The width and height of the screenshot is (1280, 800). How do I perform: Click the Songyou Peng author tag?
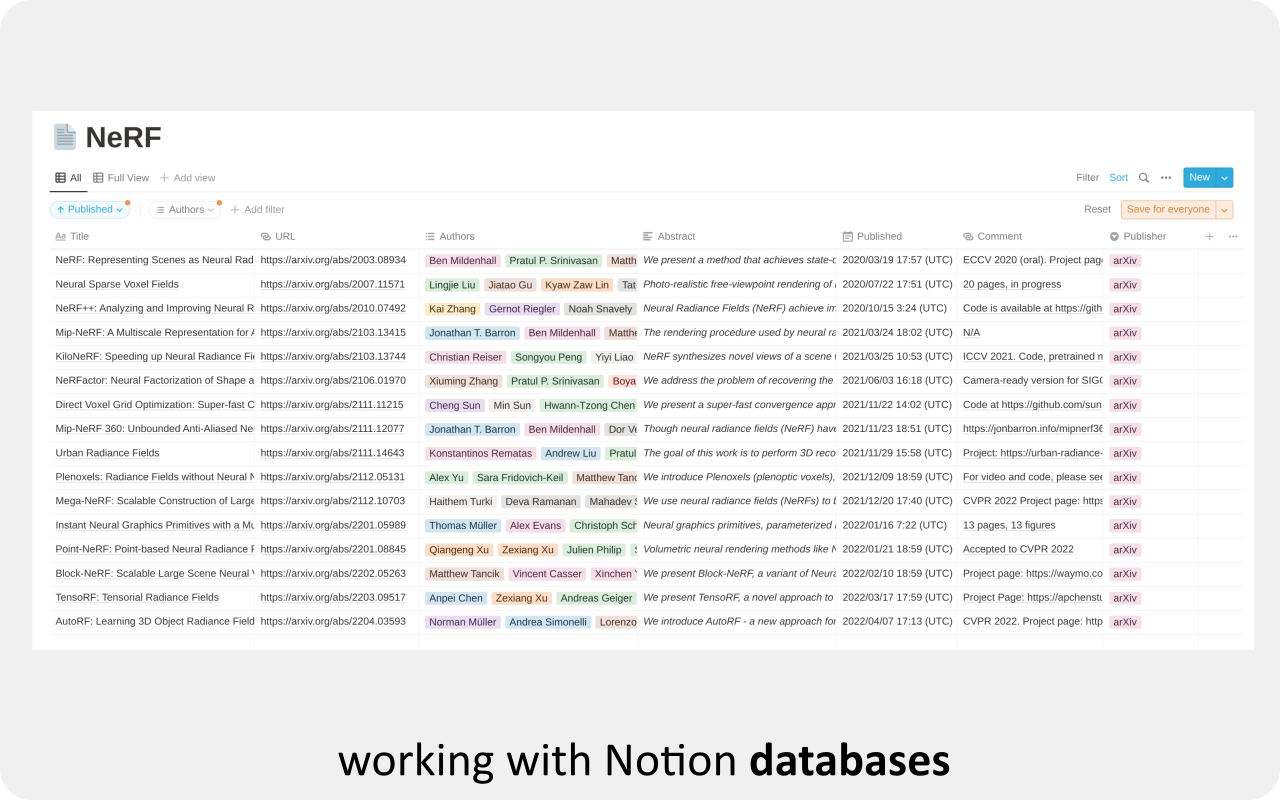click(548, 357)
